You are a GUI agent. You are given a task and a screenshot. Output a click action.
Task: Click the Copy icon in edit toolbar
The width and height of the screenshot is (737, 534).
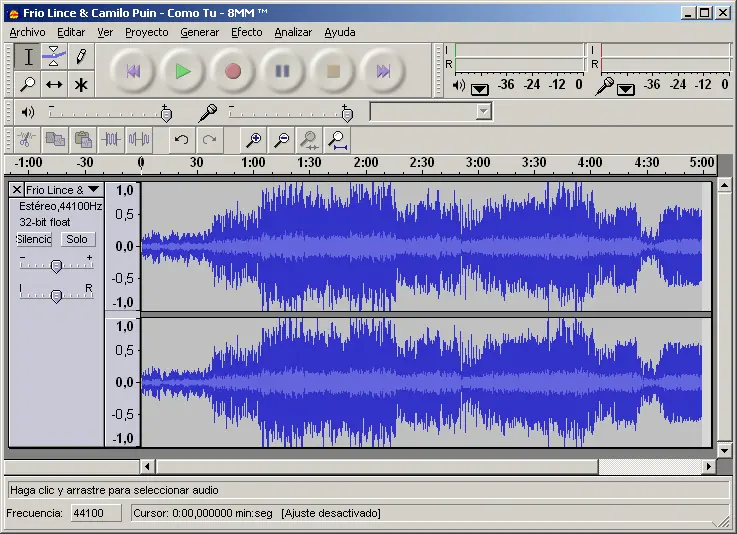tap(55, 140)
